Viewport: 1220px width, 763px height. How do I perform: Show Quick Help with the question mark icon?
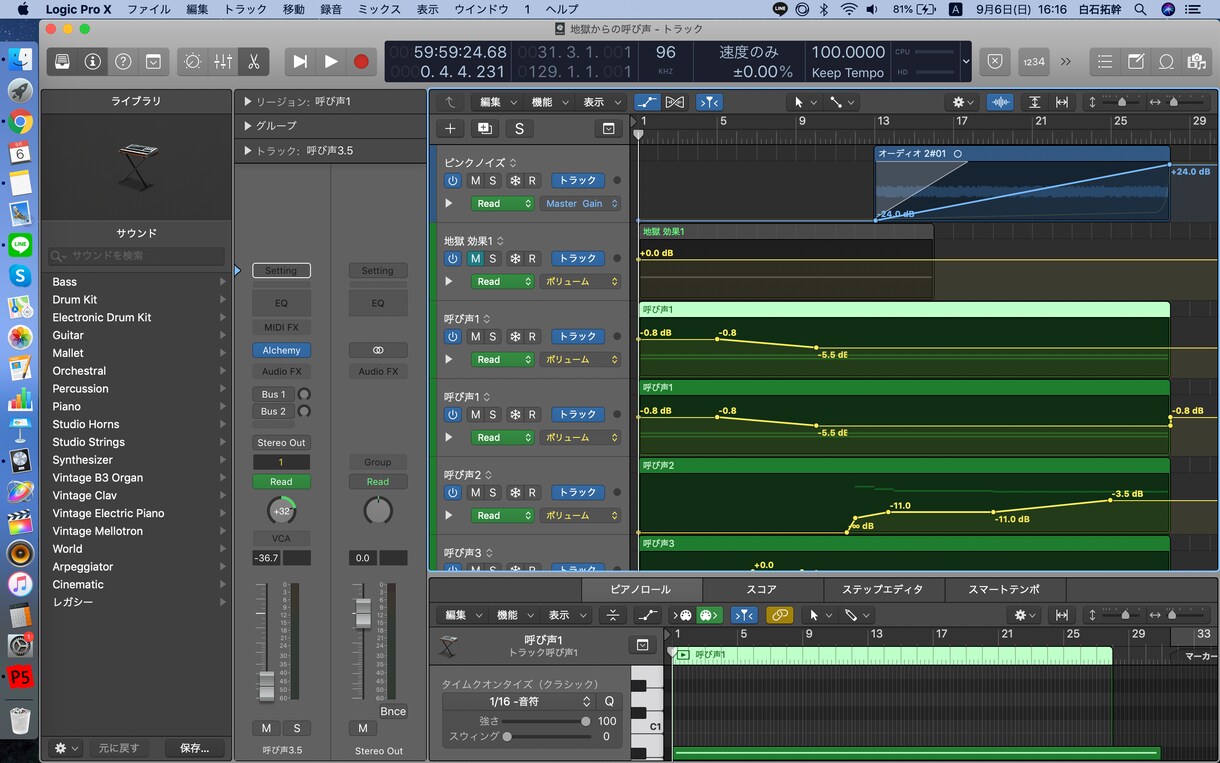[123, 61]
